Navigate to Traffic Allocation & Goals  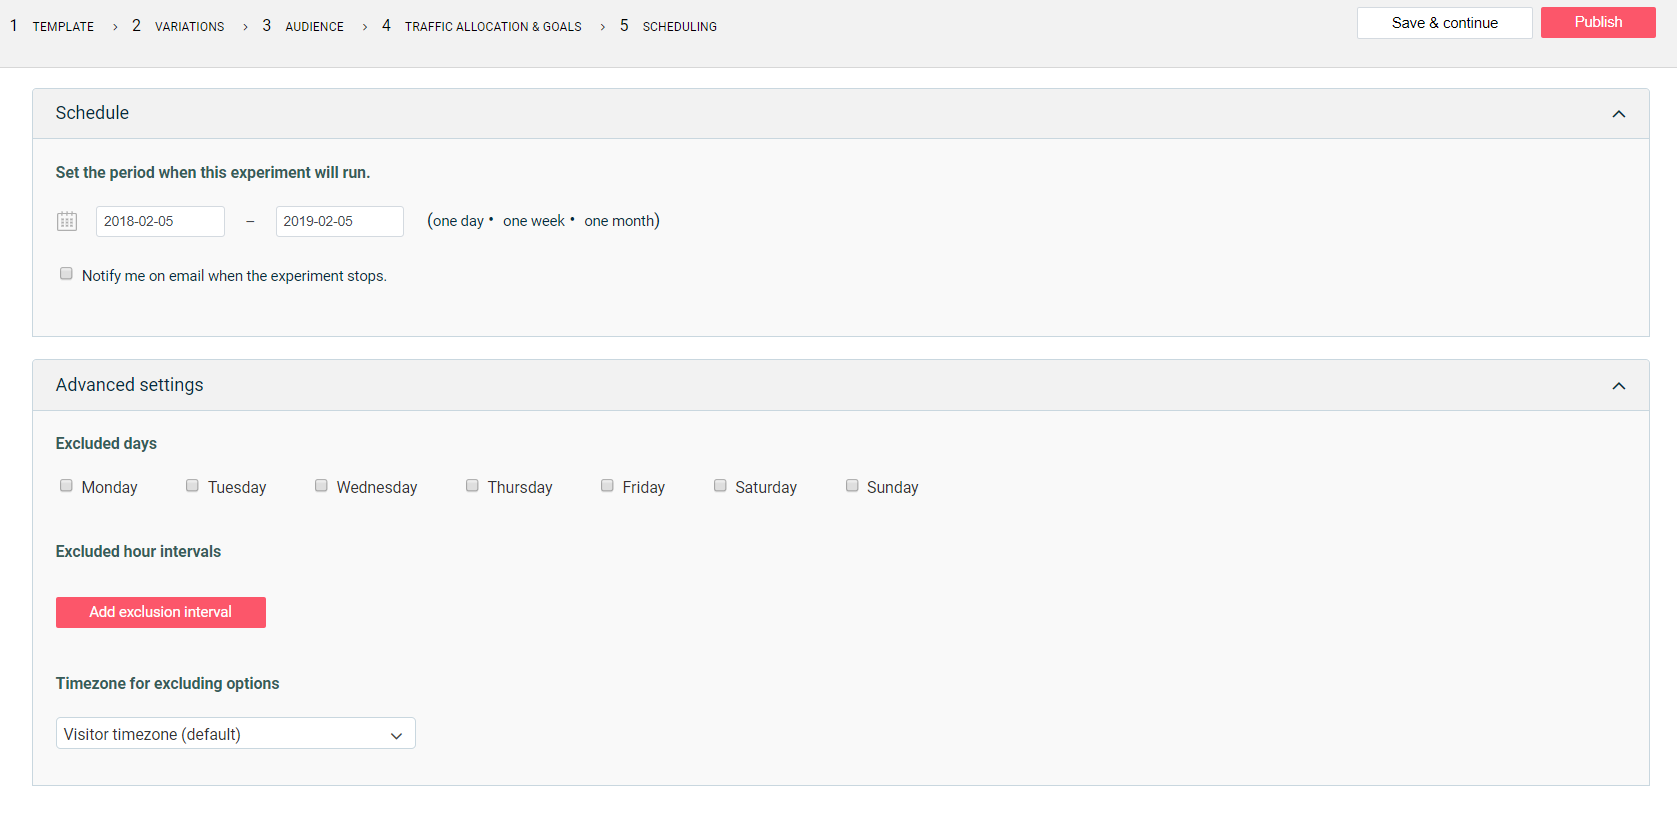(x=492, y=27)
